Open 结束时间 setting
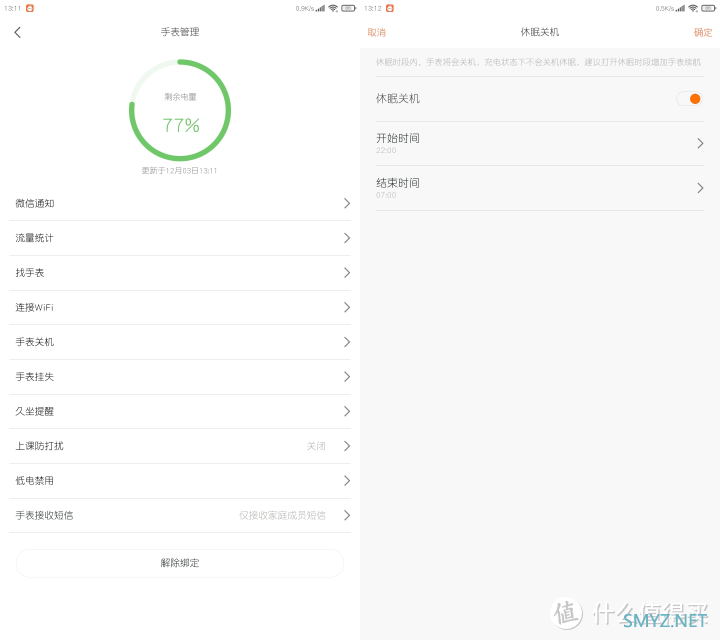720x640 pixels. pos(540,188)
